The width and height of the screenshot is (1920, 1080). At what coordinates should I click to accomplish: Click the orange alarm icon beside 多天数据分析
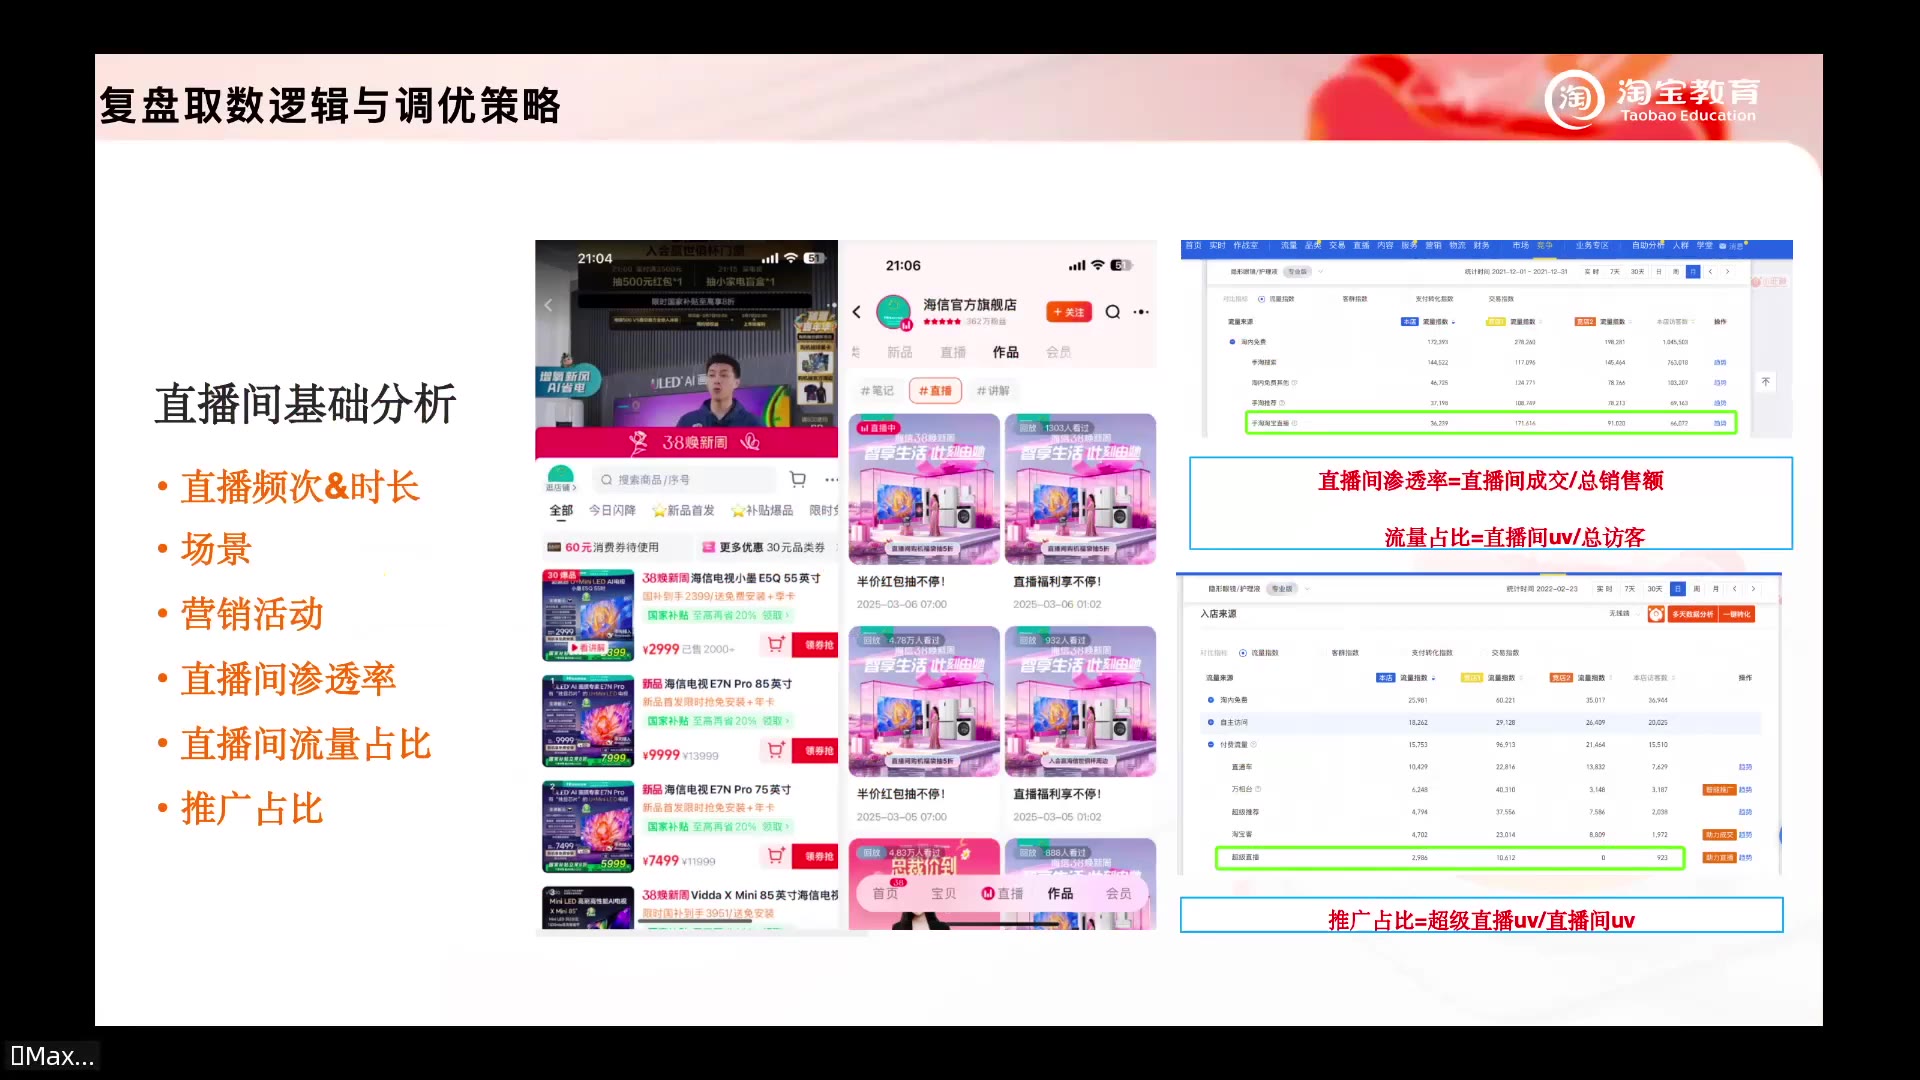1655,614
